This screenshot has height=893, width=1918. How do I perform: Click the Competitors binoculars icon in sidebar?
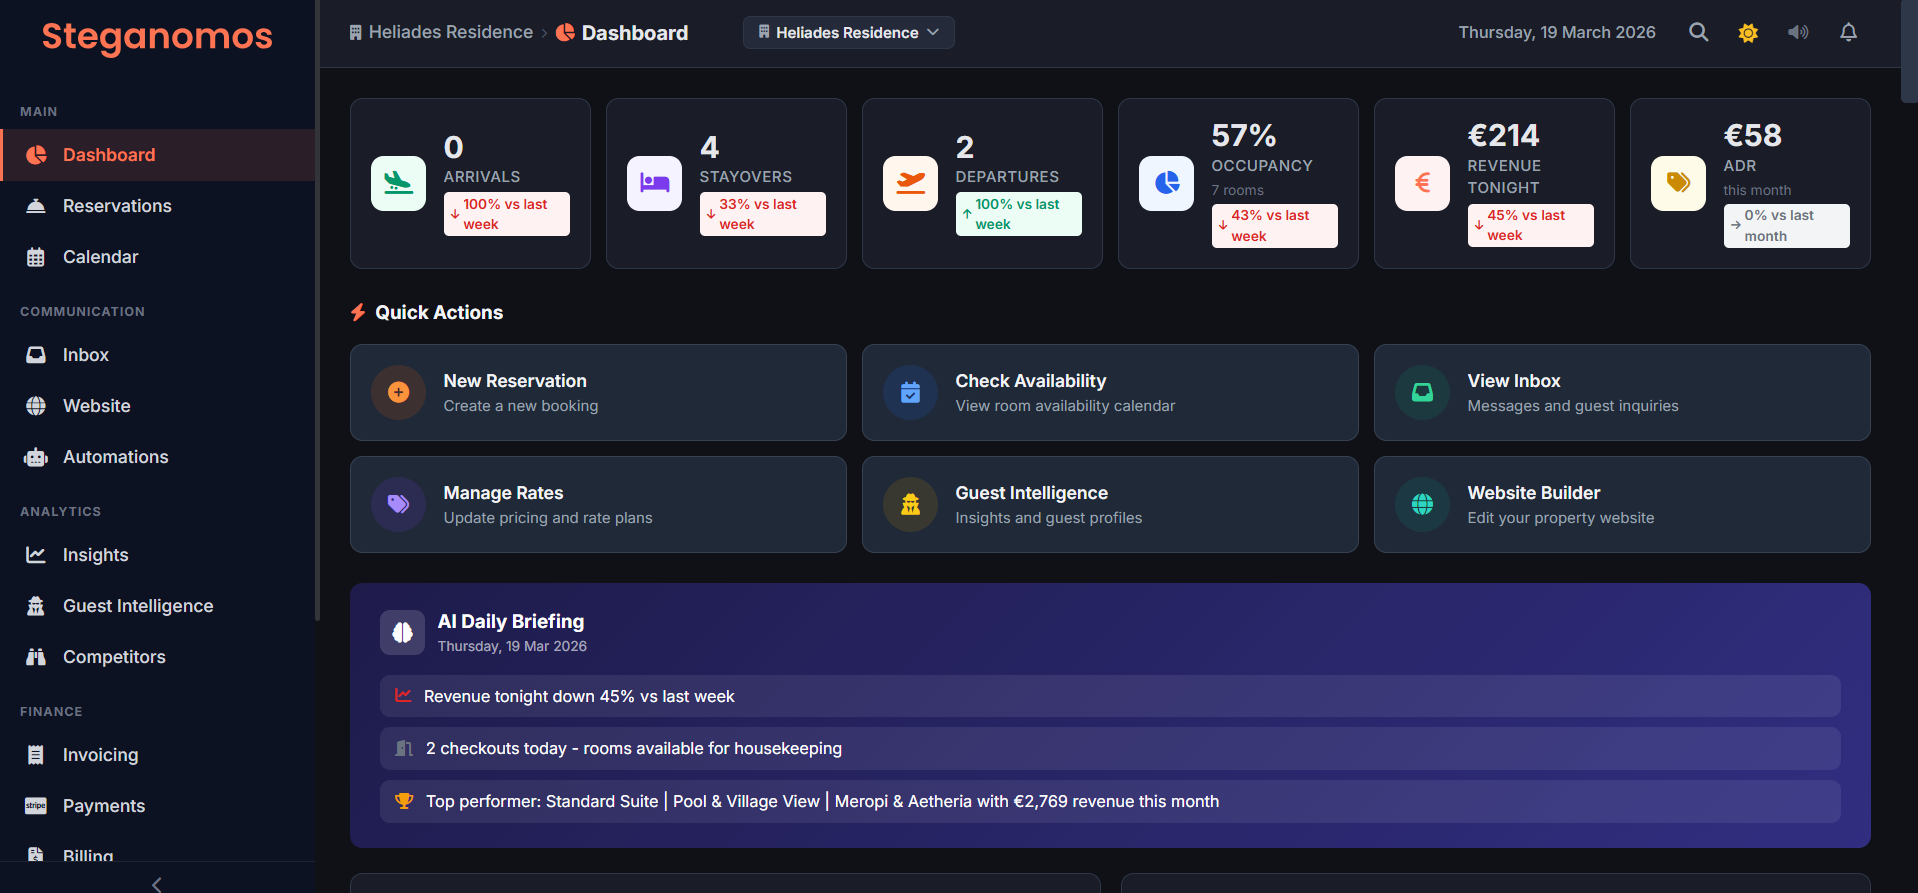click(x=36, y=657)
